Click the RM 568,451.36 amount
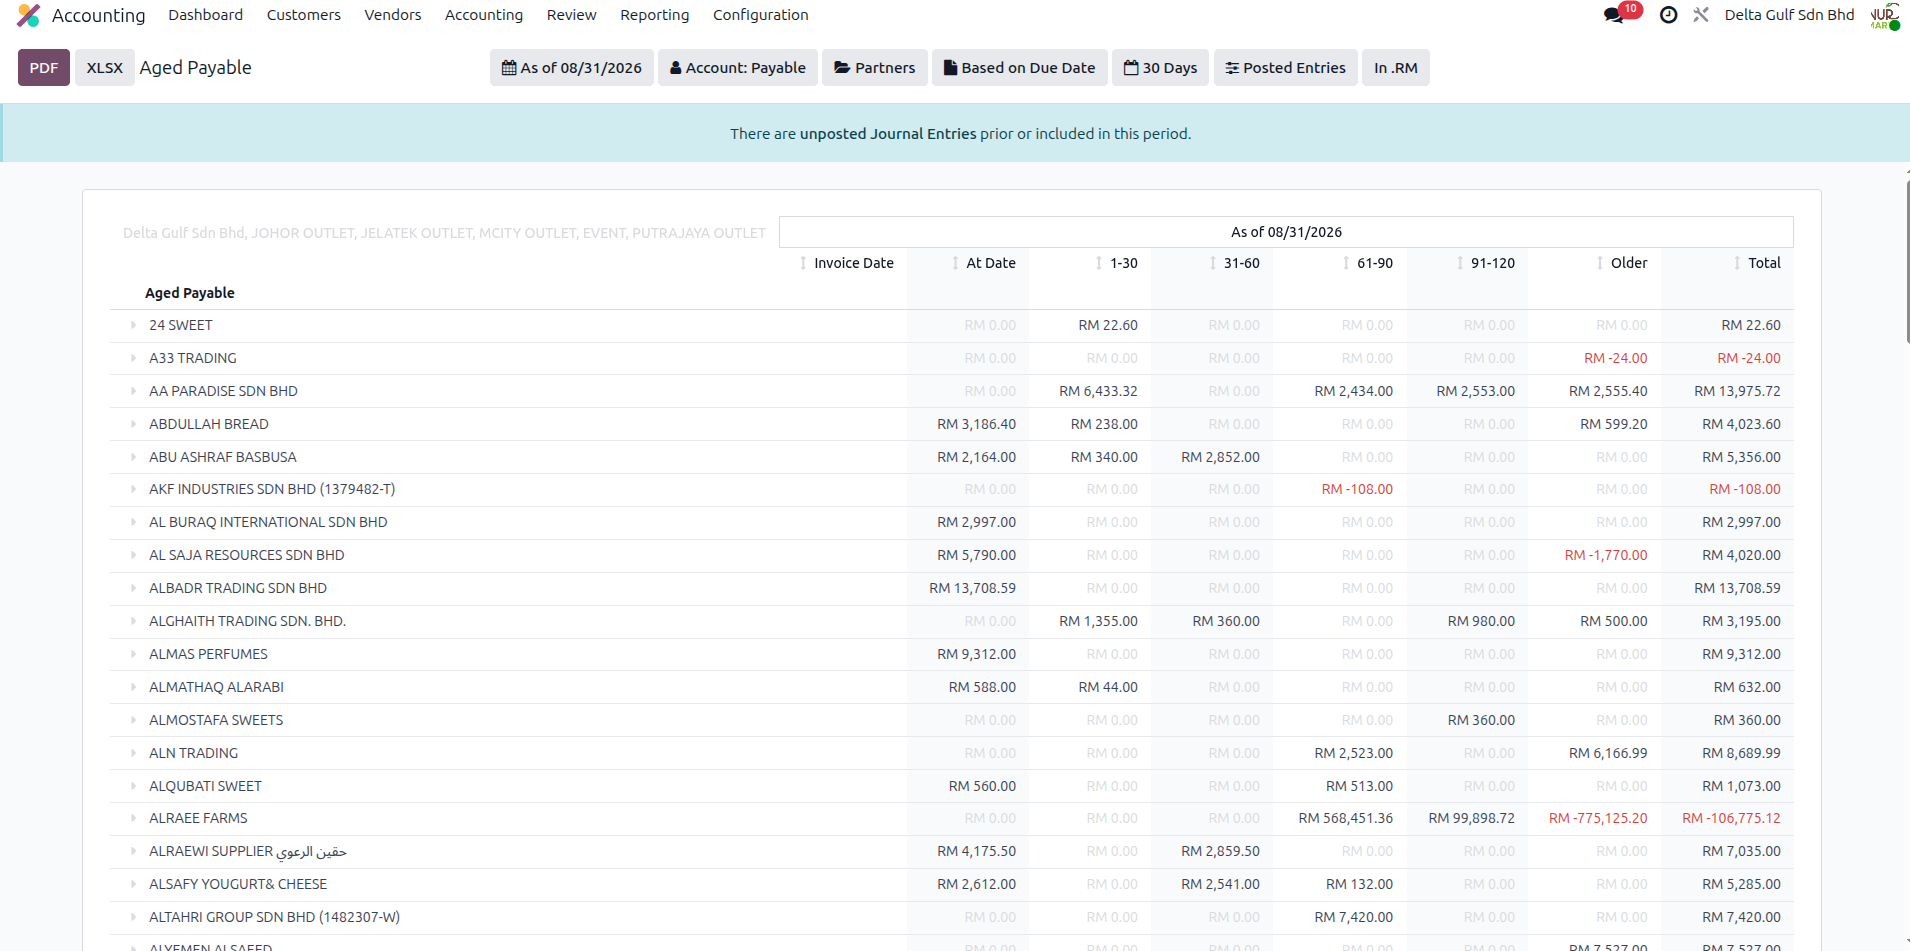 pos(1345,818)
